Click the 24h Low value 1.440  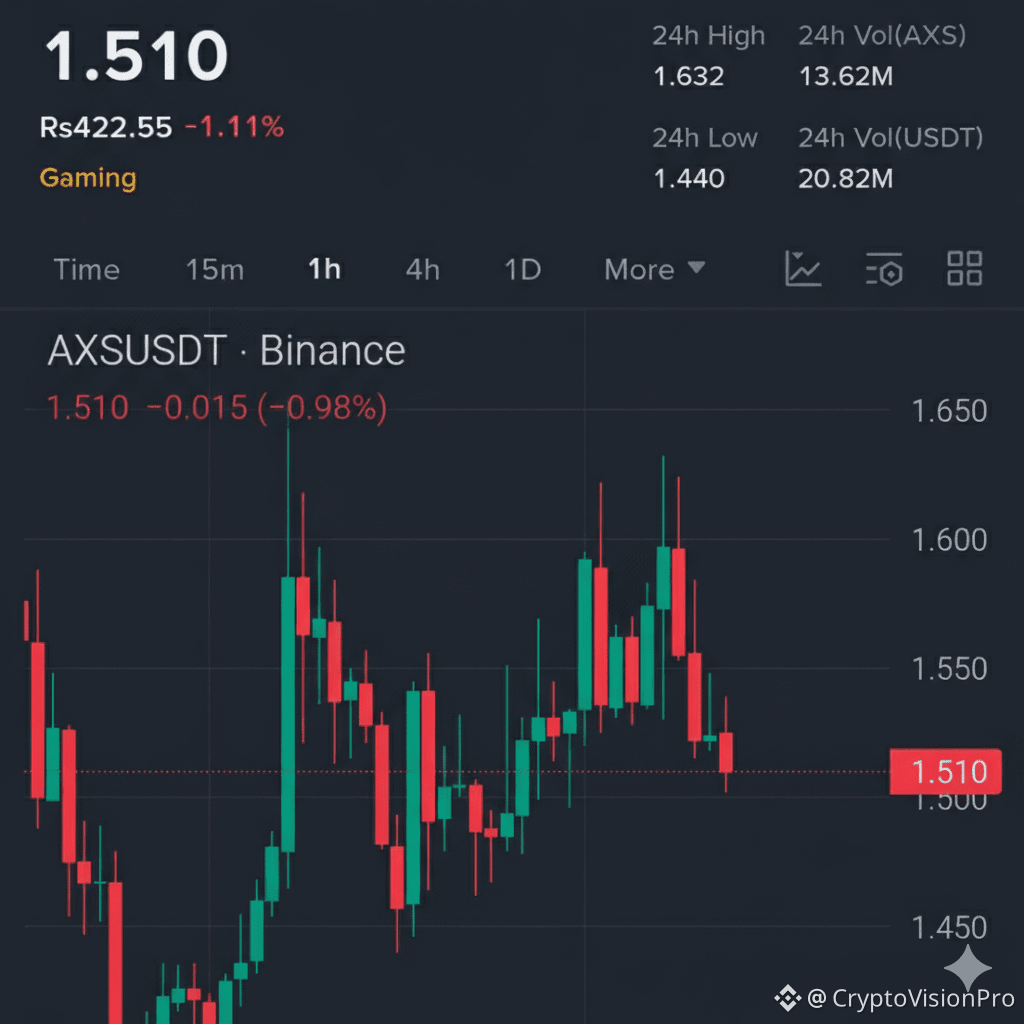point(689,178)
